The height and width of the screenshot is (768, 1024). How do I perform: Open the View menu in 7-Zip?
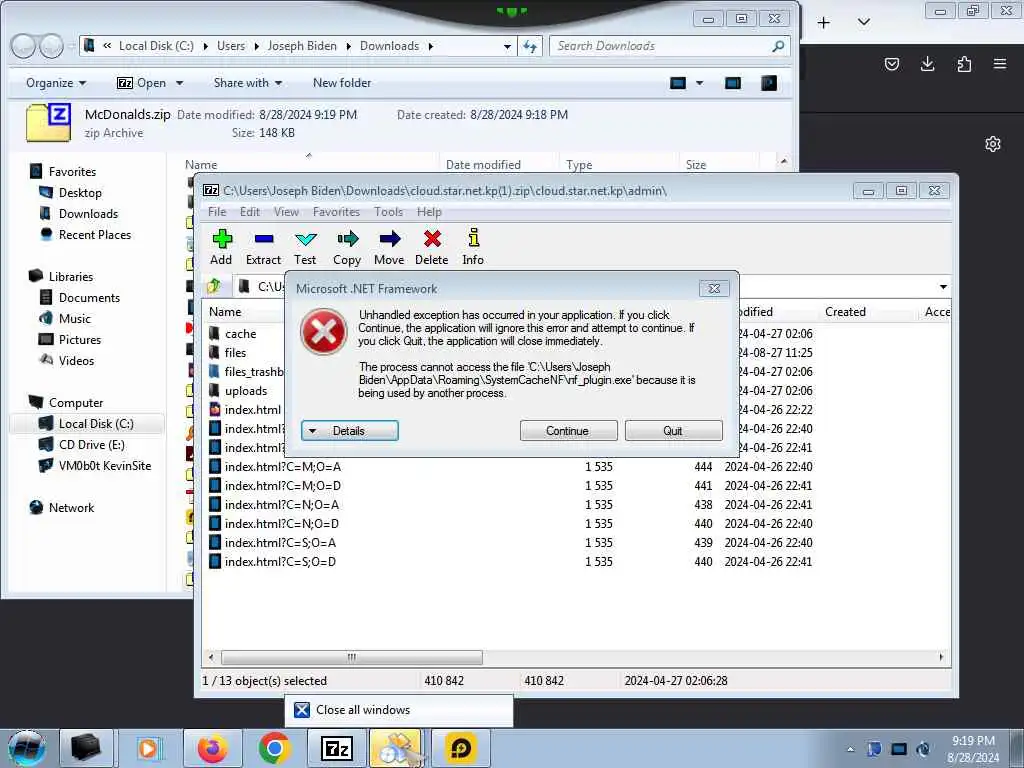coord(286,212)
